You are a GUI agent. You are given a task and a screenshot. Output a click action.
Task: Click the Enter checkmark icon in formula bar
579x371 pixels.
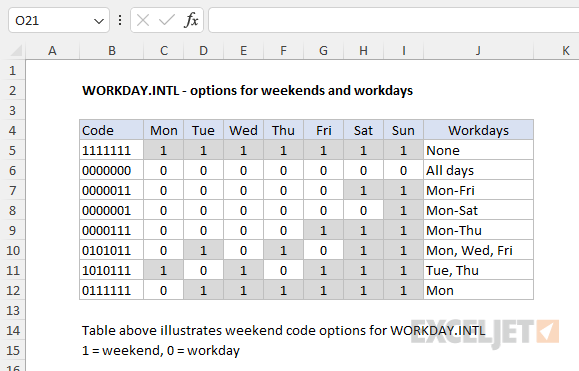167,20
